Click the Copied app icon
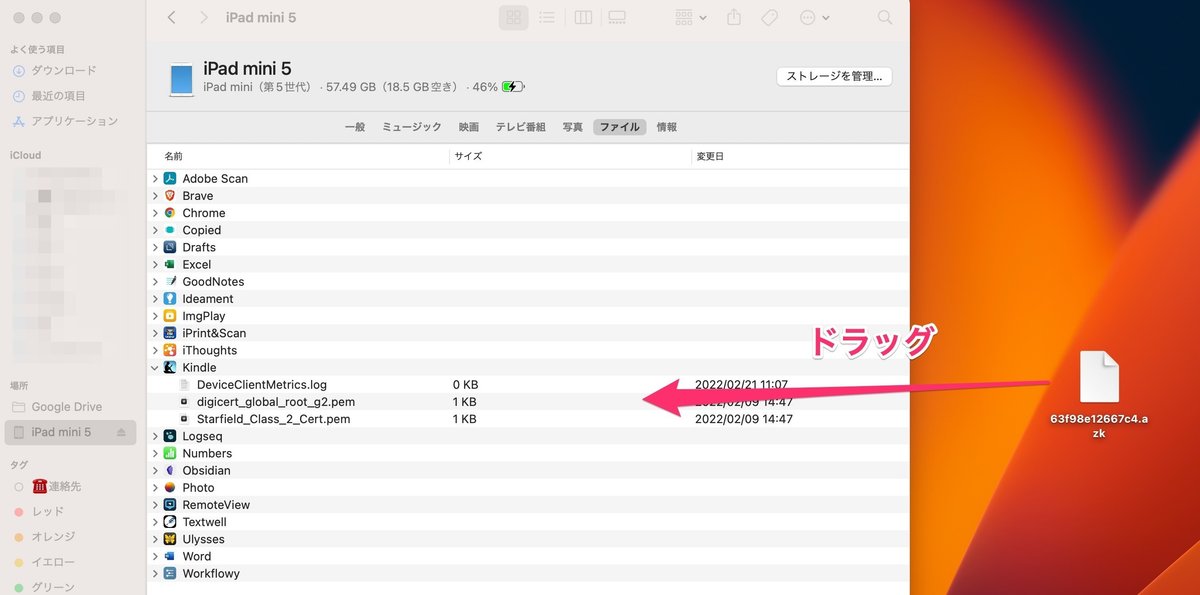 [170, 230]
